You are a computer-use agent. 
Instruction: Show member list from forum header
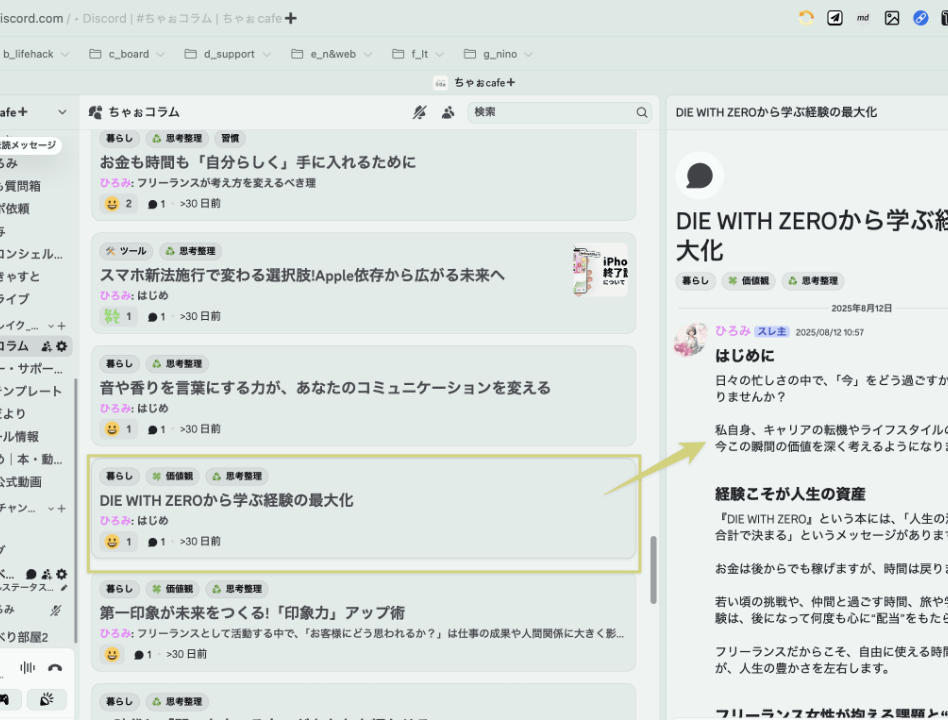[448, 113]
